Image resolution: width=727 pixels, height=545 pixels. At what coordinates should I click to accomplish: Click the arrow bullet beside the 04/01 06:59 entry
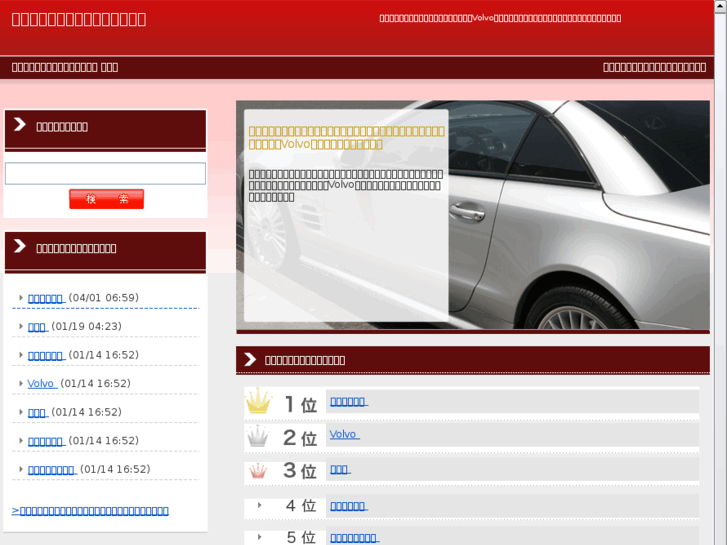click(x=21, y=298)
